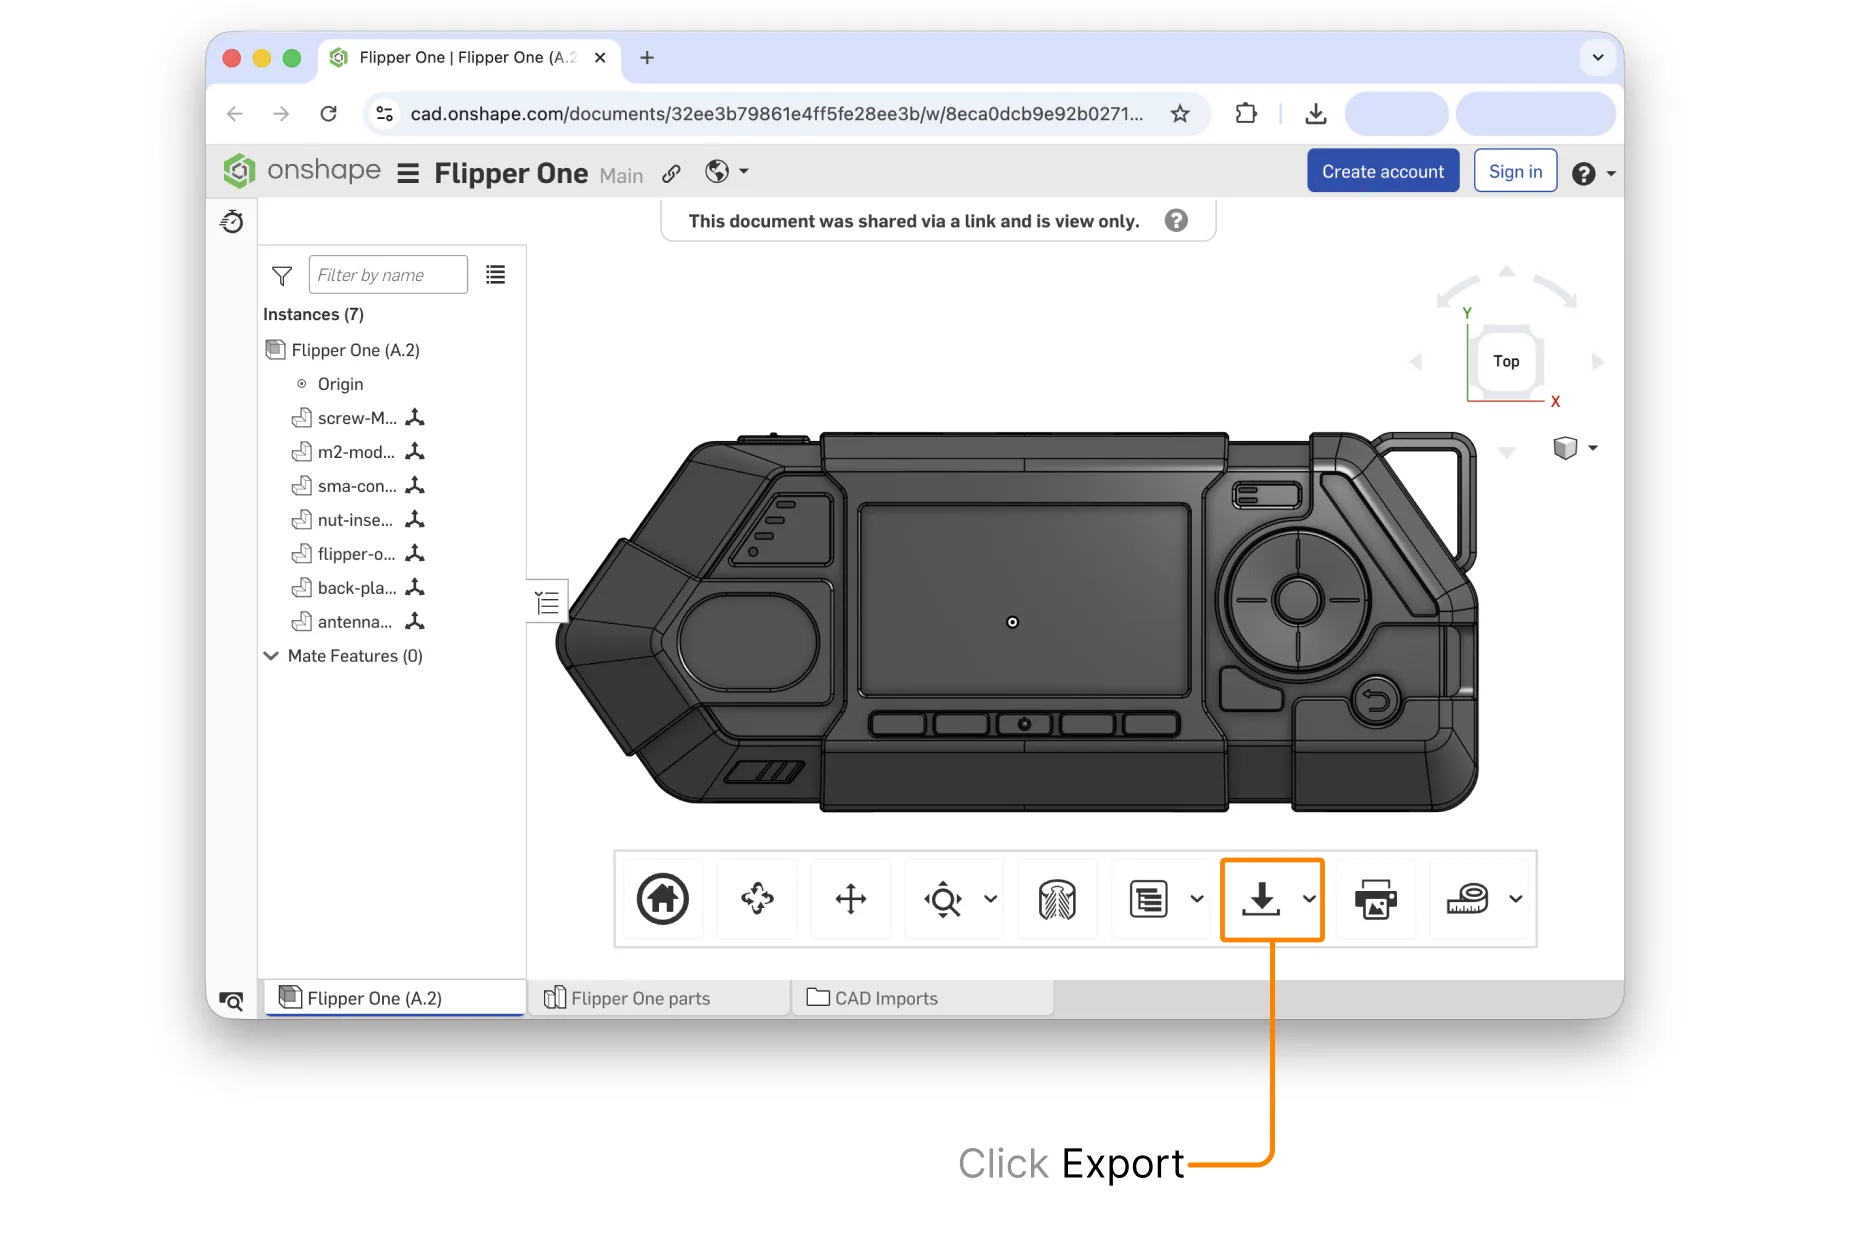Open the CAD Imports tab
This screenshot has width=1853, height=1255.
click(922, 998)
